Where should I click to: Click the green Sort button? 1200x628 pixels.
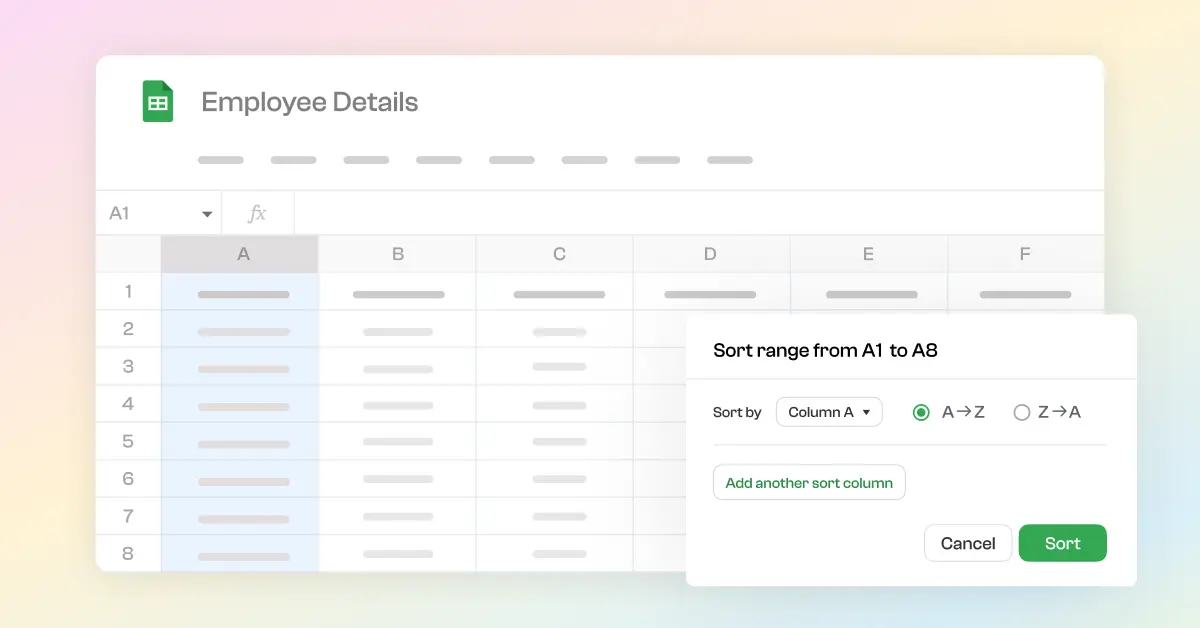1062,543
